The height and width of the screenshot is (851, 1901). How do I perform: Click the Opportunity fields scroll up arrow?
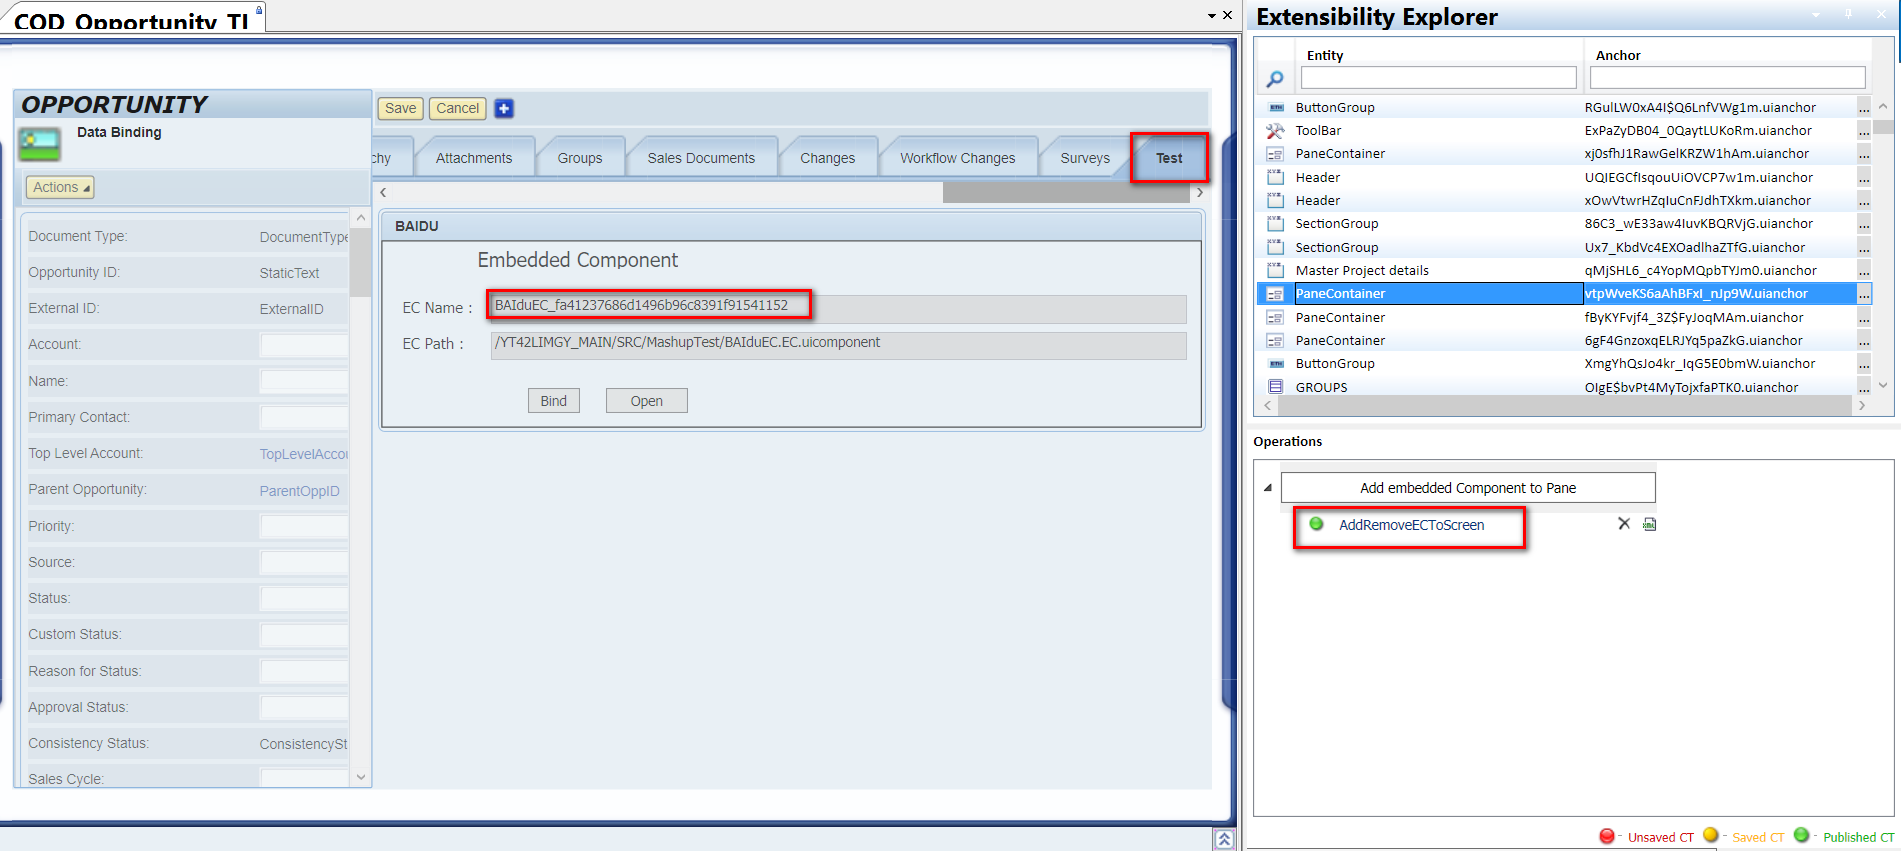coord(361,218)
